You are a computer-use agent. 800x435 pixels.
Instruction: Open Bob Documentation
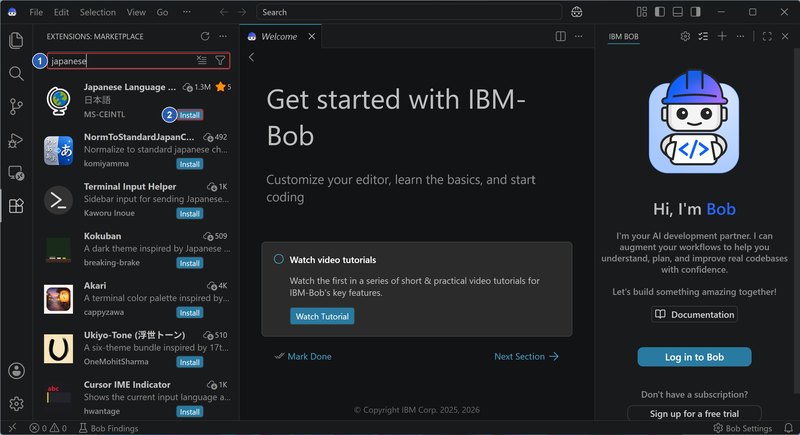[x=694, y=314]
